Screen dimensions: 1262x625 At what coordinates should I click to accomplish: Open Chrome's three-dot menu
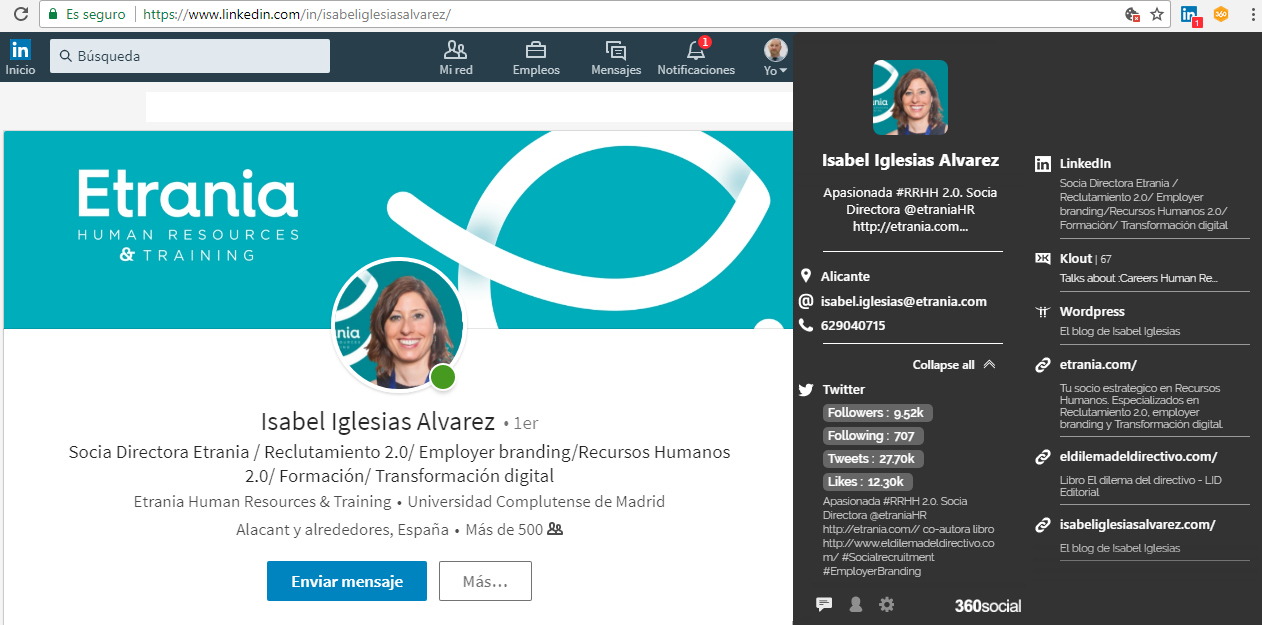tap(1250, 14)
